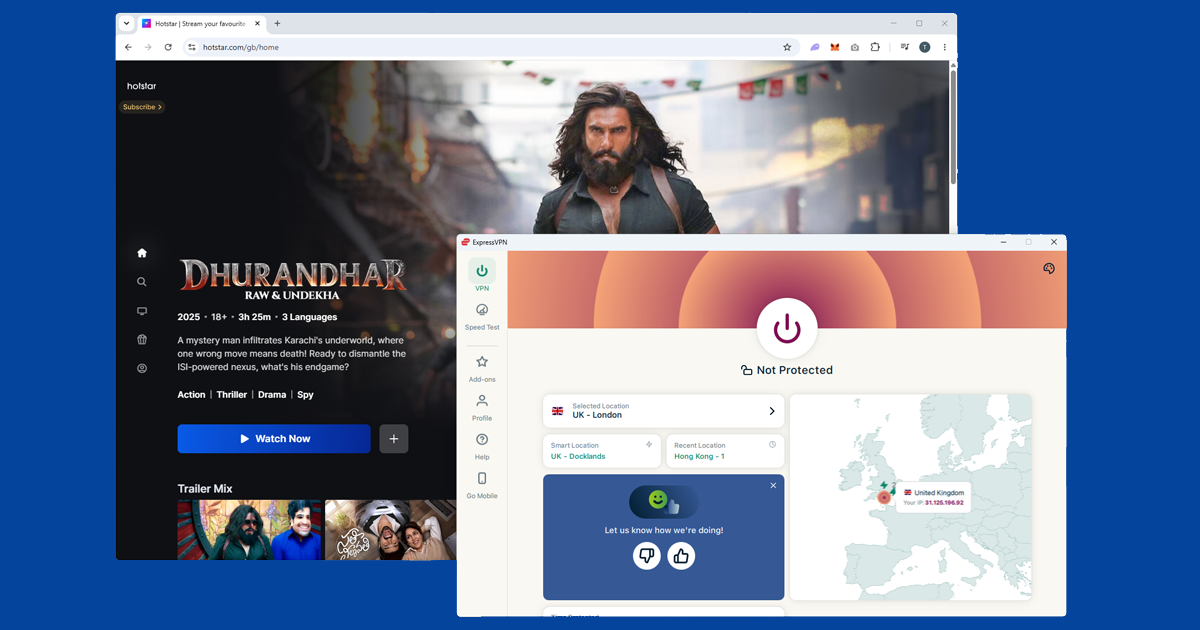The width and height of the screenshot is (1200, 630).
Task: Expand Chrome's tab search chevron
Action: pos(126,23)
